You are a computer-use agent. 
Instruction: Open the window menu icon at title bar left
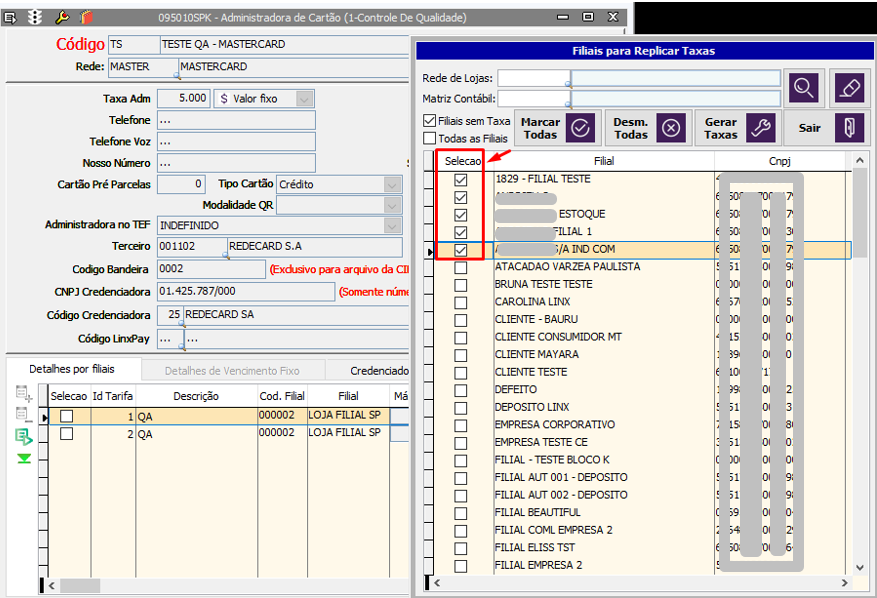tap(10, 17)
